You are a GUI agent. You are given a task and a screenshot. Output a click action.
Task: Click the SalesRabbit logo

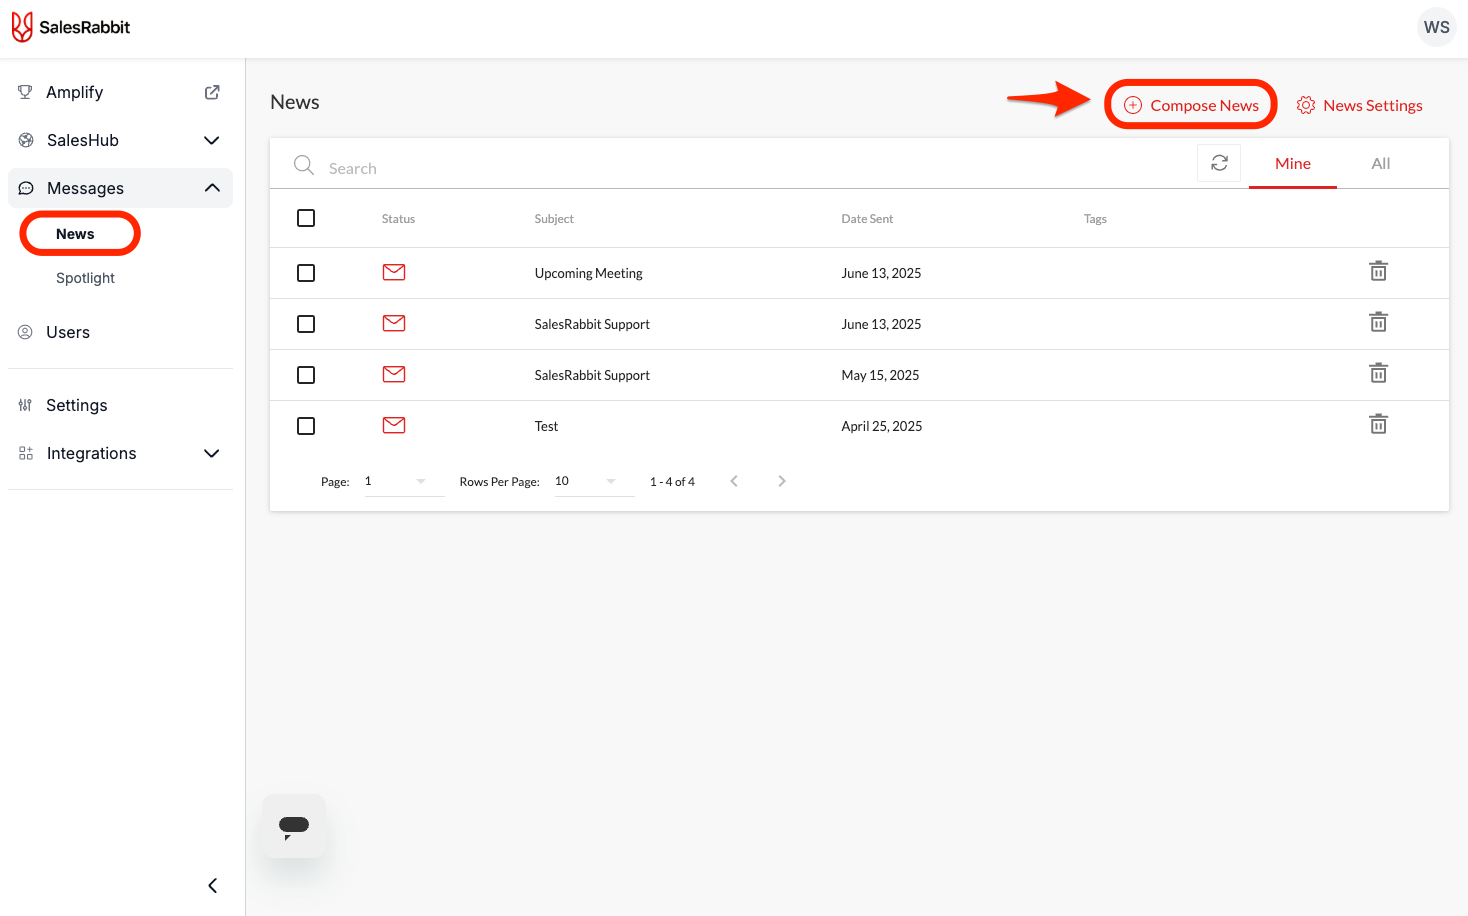point(71,27)
